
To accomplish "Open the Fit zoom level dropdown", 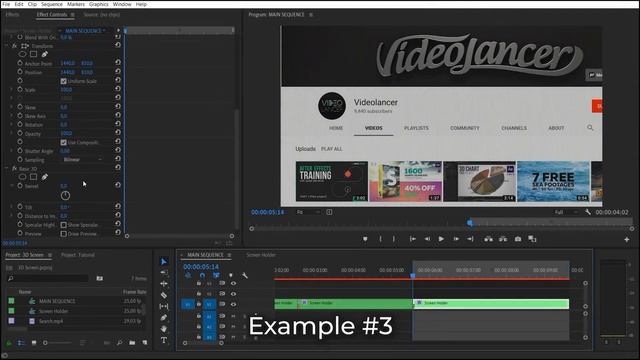I will click(x=308, y=212).
